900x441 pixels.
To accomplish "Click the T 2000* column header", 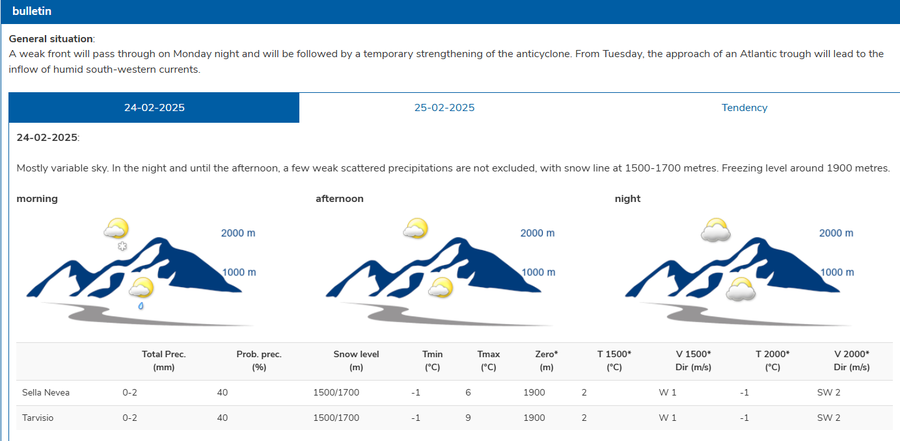I will coord(772,361).
